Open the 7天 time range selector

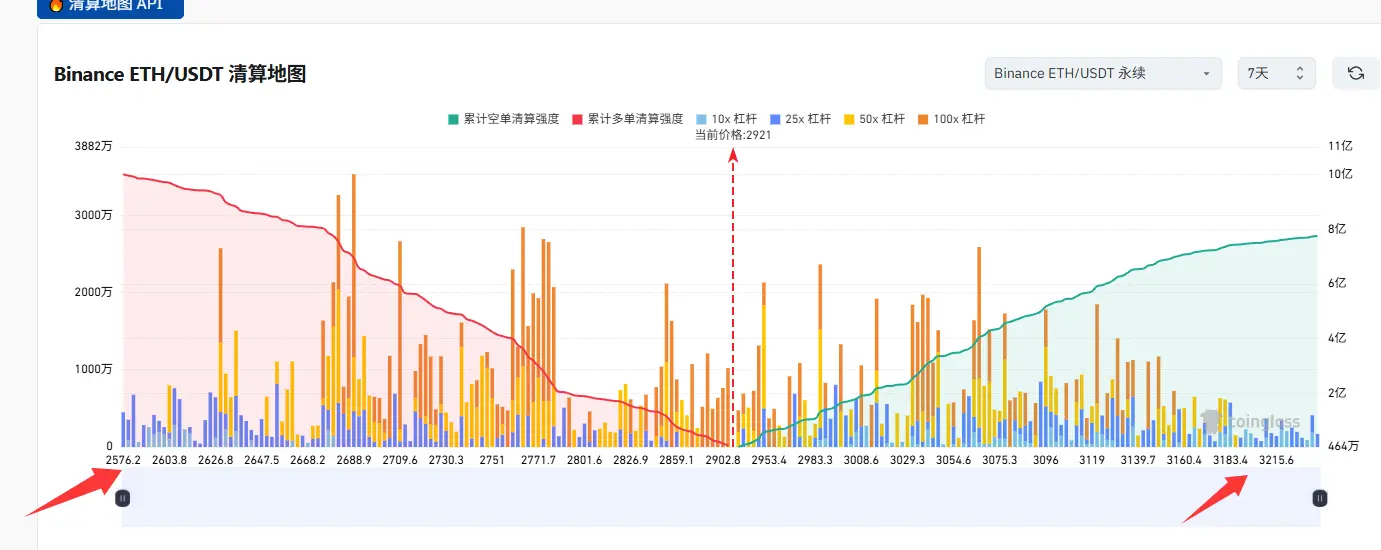pyautogui.click(x=1276, y=73)
